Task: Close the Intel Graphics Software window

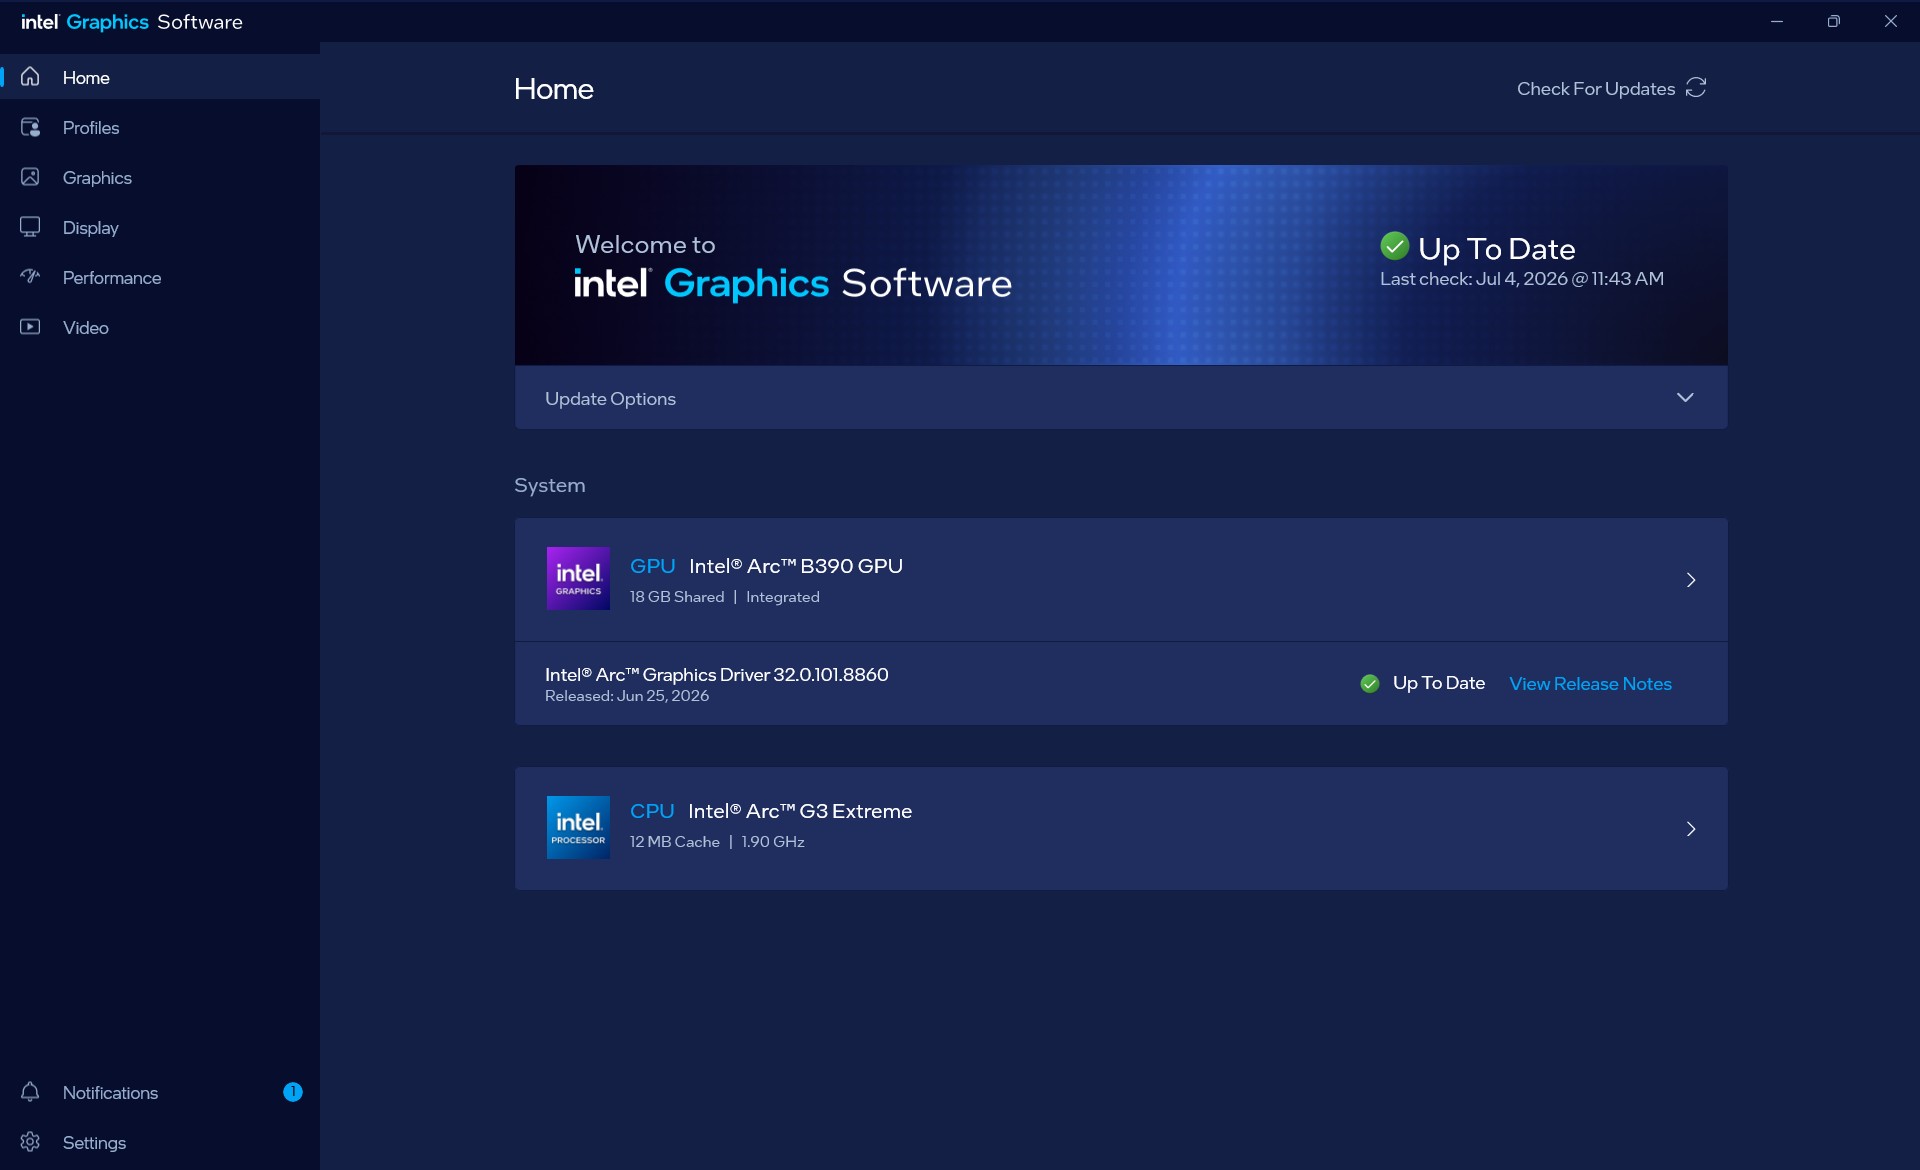Action: point(1890,21)
